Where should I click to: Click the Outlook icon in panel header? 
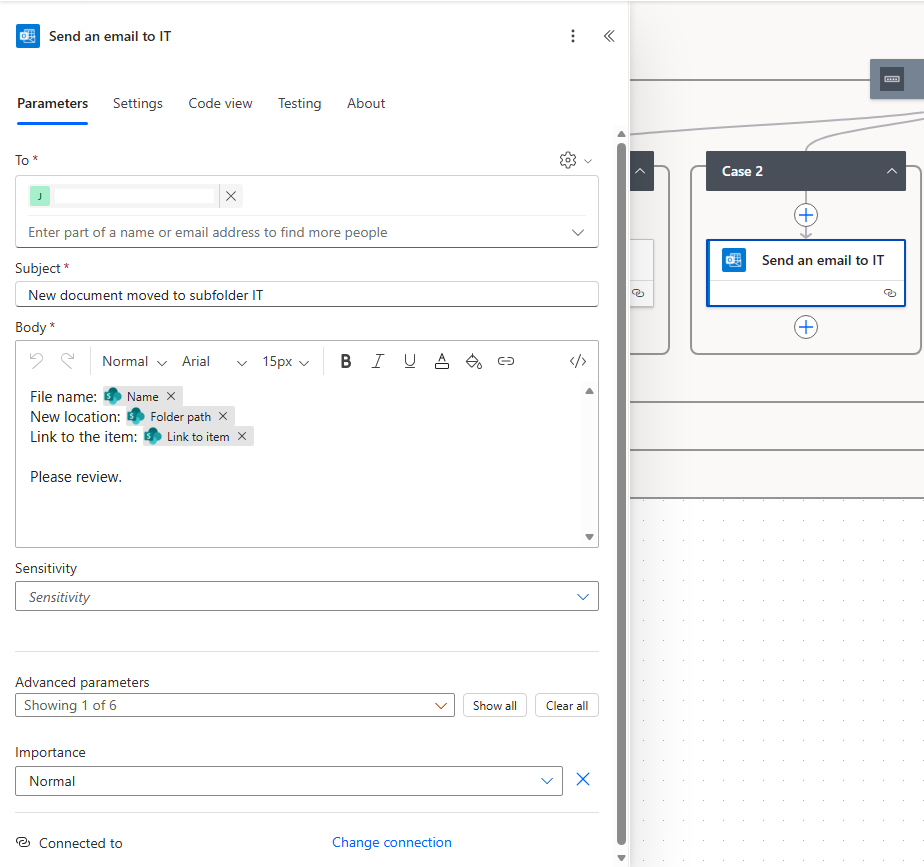pos(28,36)
